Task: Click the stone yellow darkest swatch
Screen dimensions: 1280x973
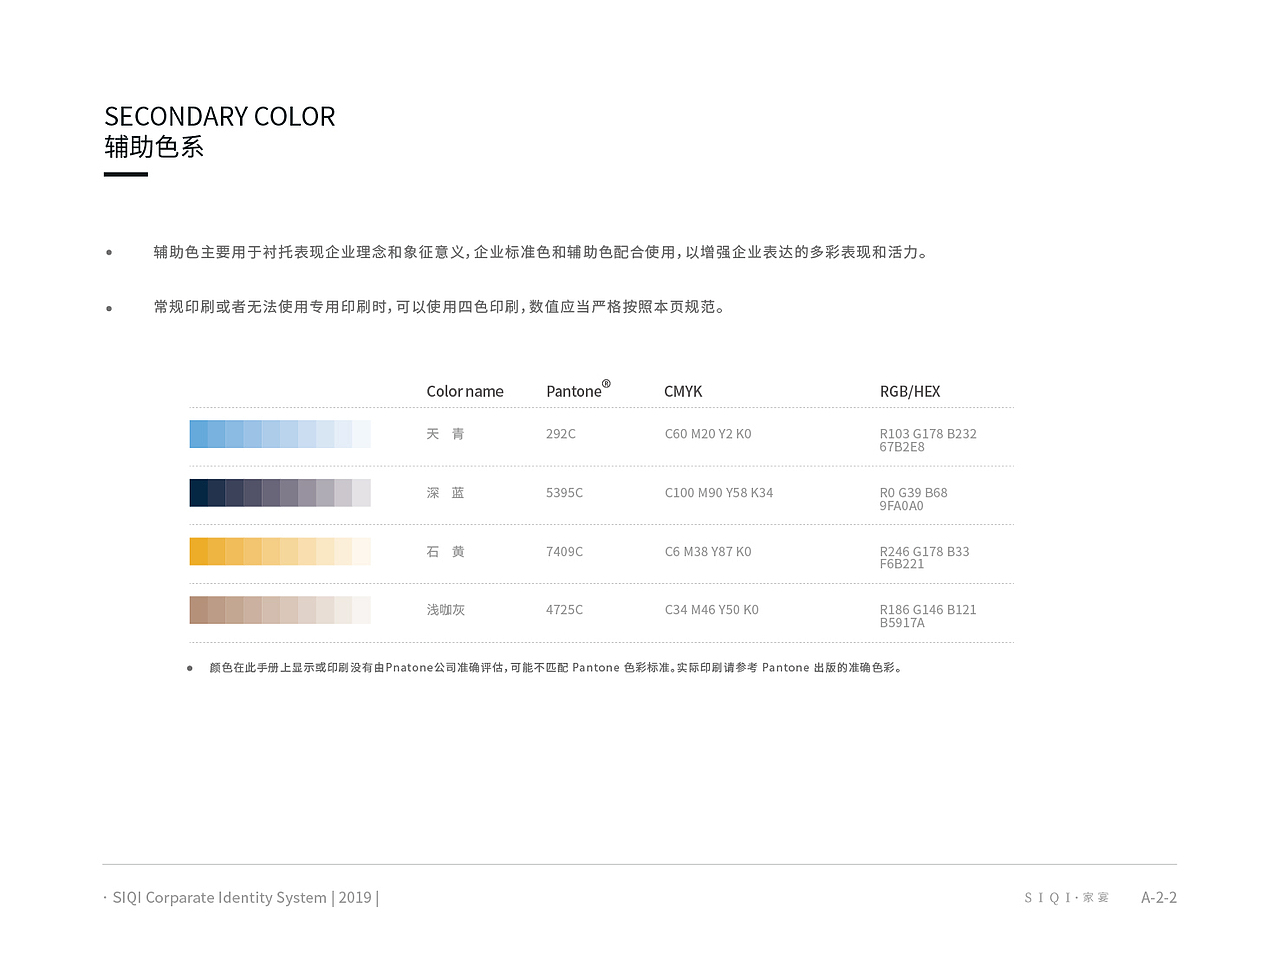Action: [199, 552]
